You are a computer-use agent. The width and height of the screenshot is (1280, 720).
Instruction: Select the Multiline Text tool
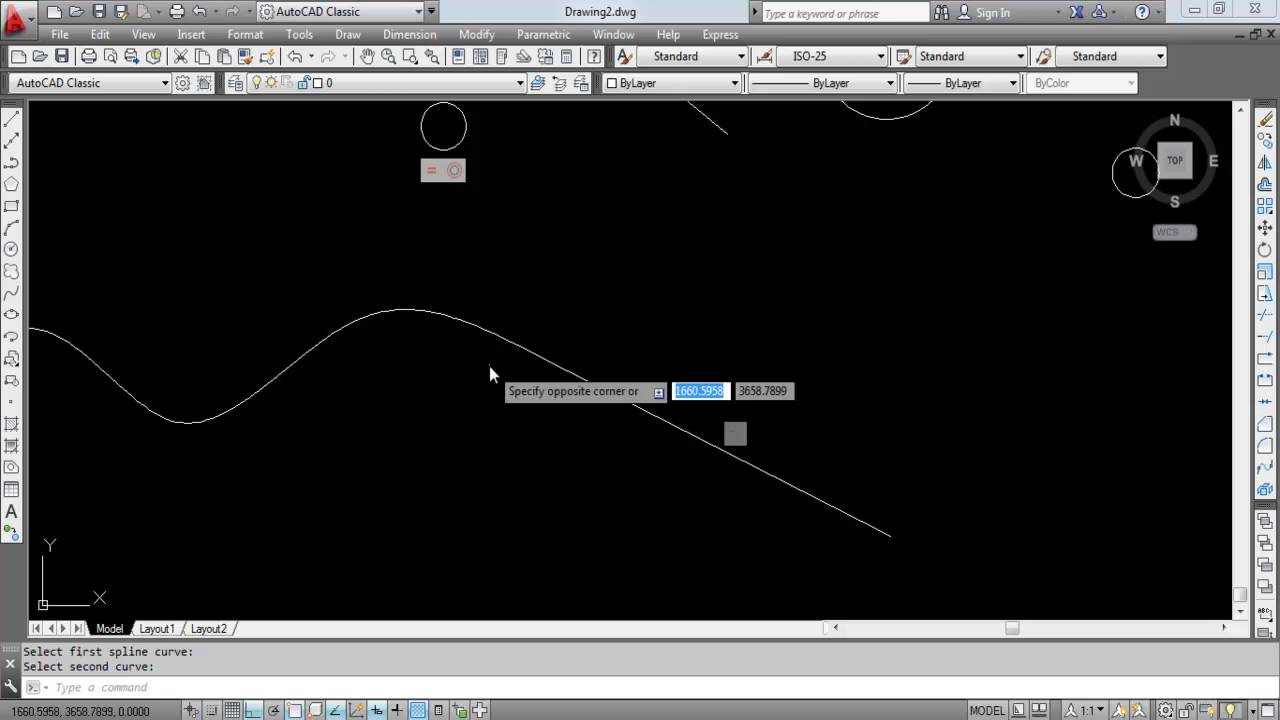point(12,511)
